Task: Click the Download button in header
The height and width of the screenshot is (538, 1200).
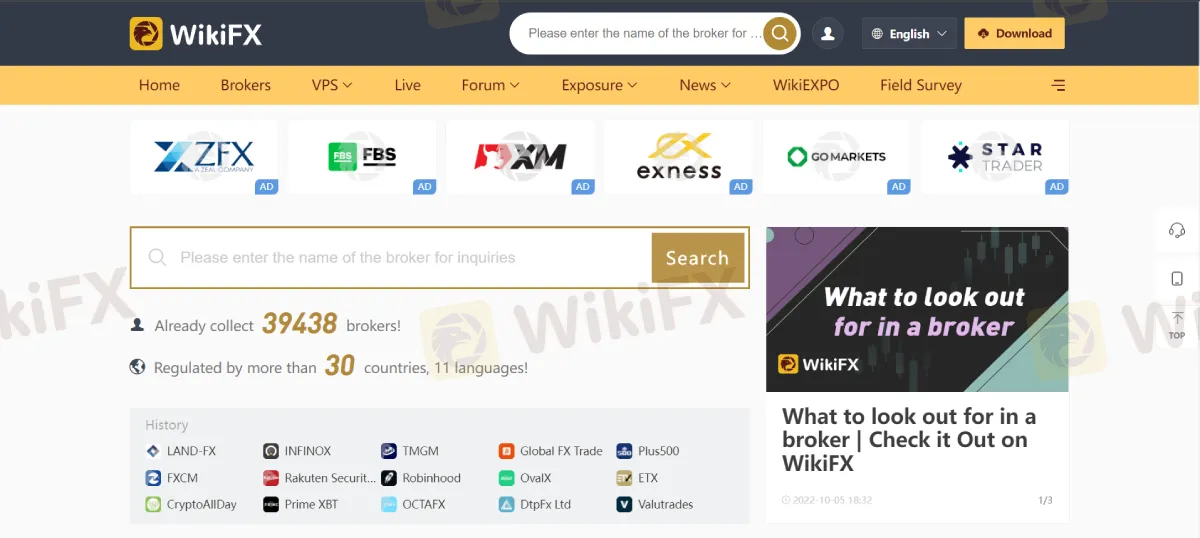Action: click(1014, 33)
